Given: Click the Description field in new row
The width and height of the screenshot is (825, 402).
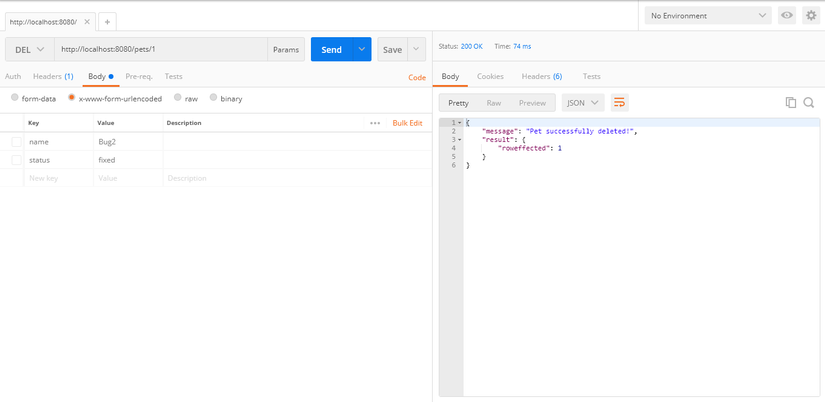Looking at the screenshot, I should click(297, 178).
